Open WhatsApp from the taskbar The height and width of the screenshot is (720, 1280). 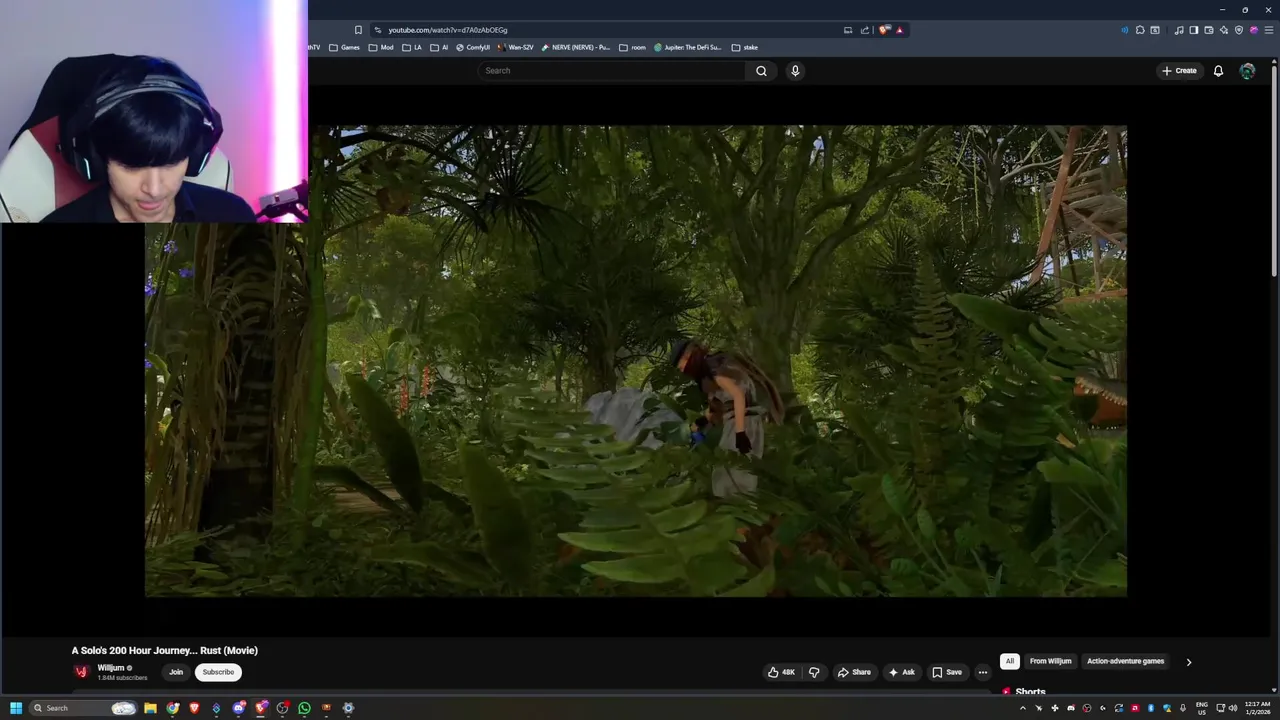pos(304,708)
